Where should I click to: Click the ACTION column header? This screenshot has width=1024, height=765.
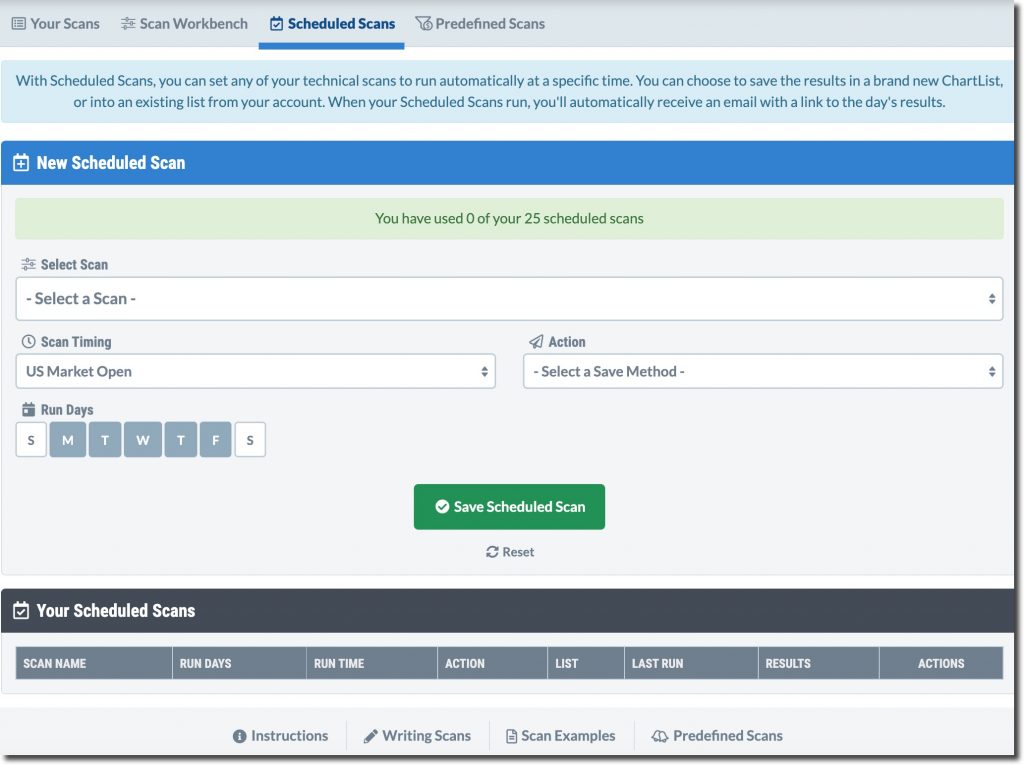click(x=492, y=663)
